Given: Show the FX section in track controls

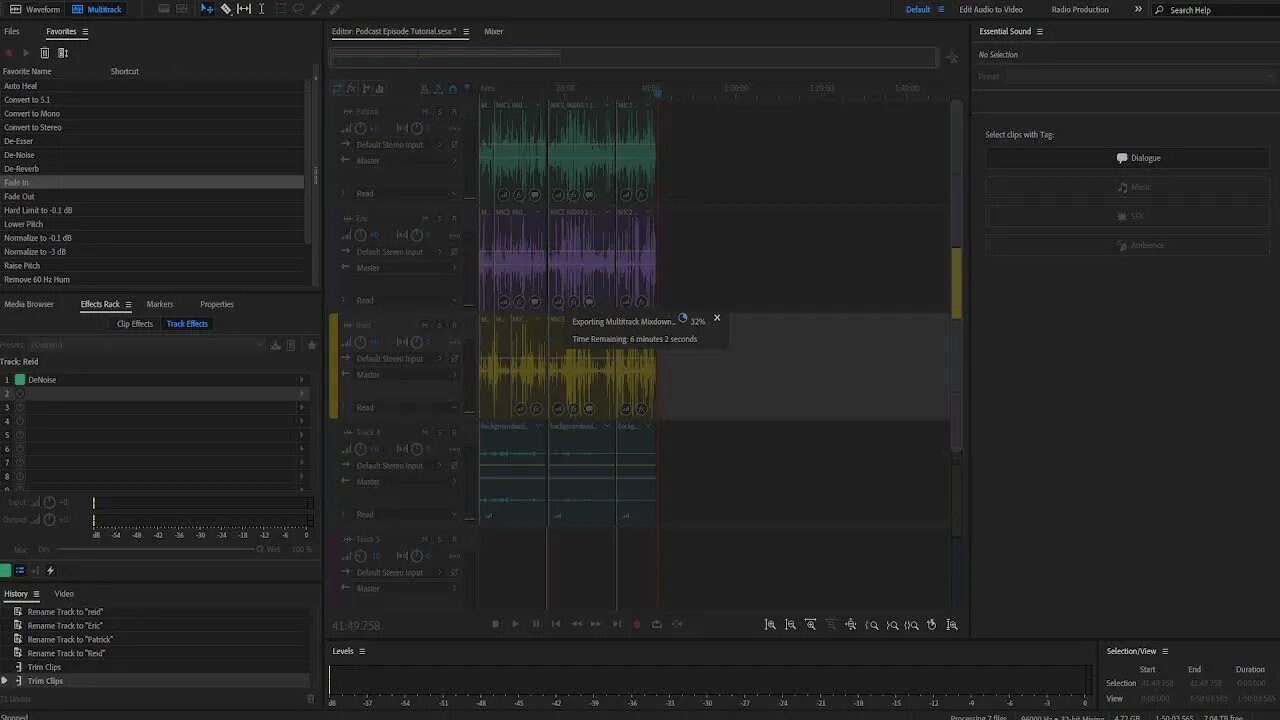Looking at the screenshot, I should pyautogui.click(x=351, y=89).
